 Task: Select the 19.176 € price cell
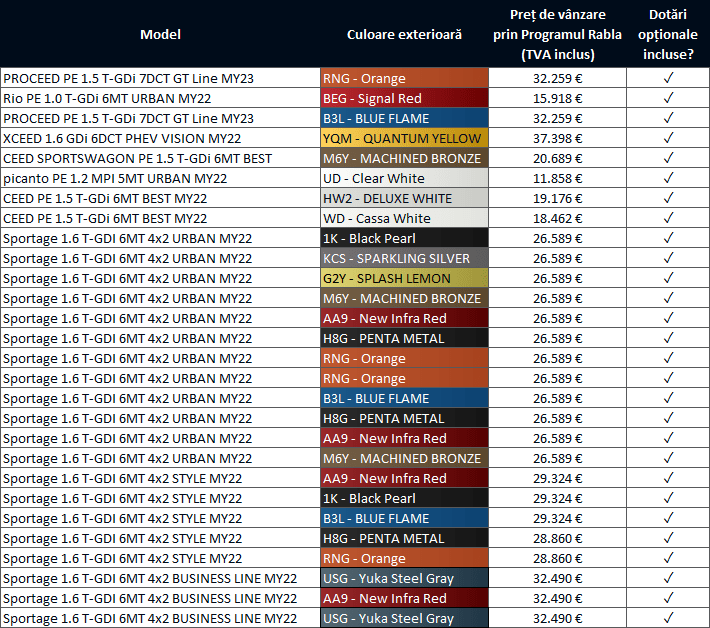click(557, 198)
